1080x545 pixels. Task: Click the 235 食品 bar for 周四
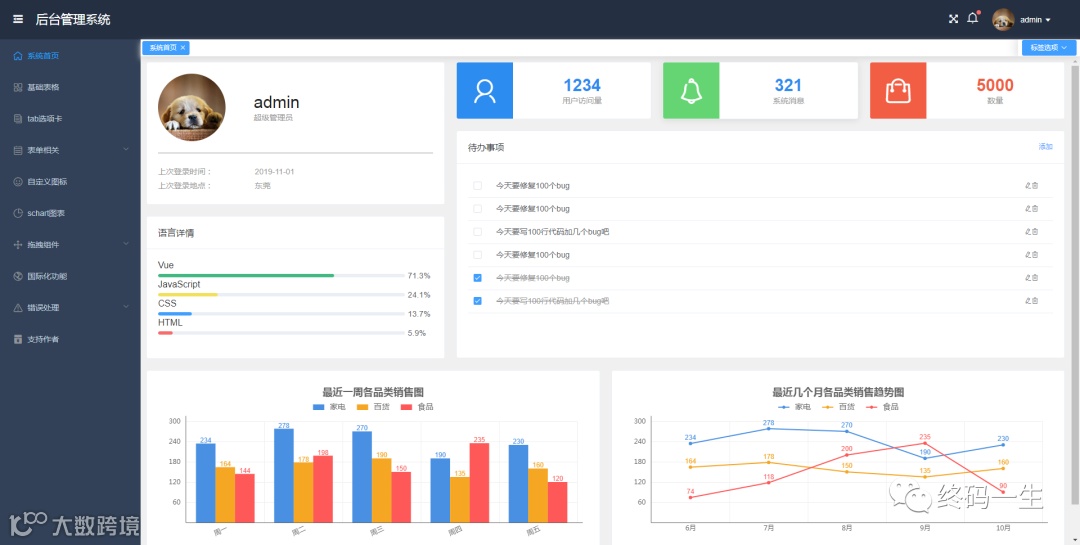tap(479, 482)
